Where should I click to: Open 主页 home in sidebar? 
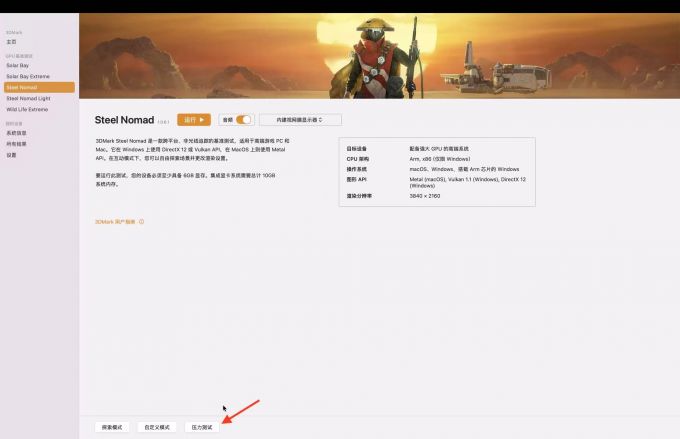click(12, 42)
